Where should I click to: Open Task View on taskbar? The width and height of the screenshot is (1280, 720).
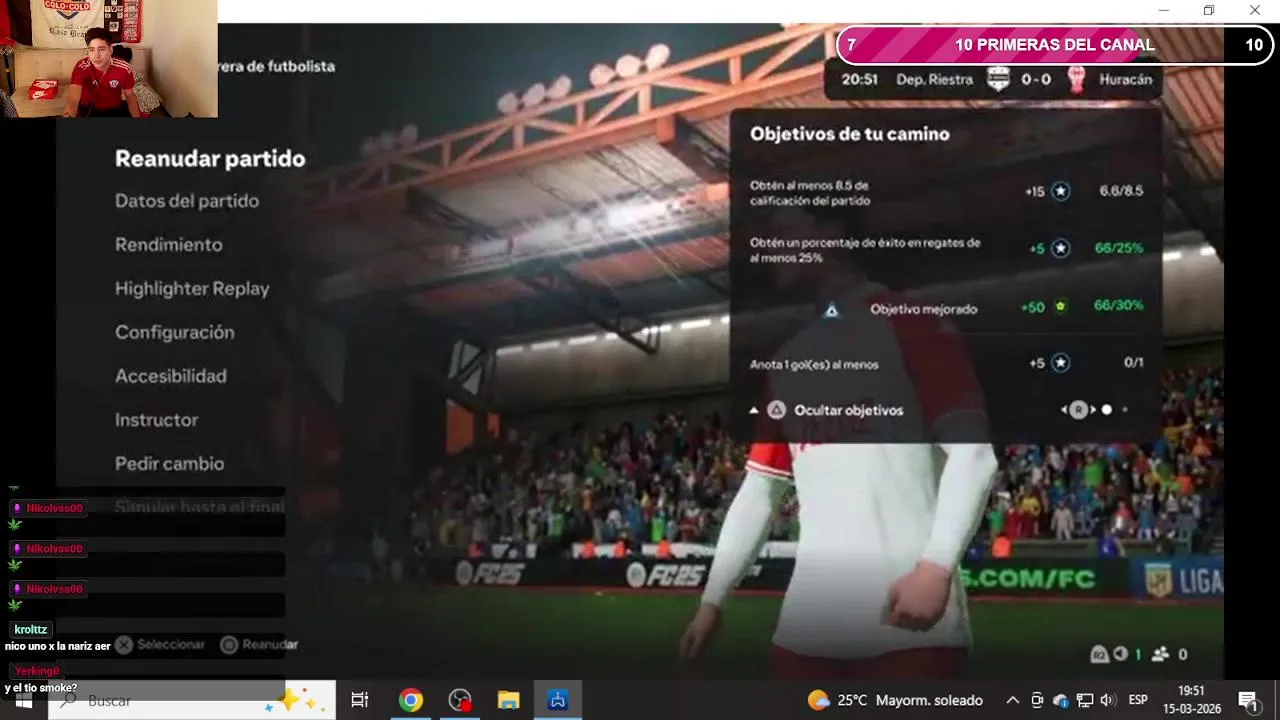click(360, 700)
